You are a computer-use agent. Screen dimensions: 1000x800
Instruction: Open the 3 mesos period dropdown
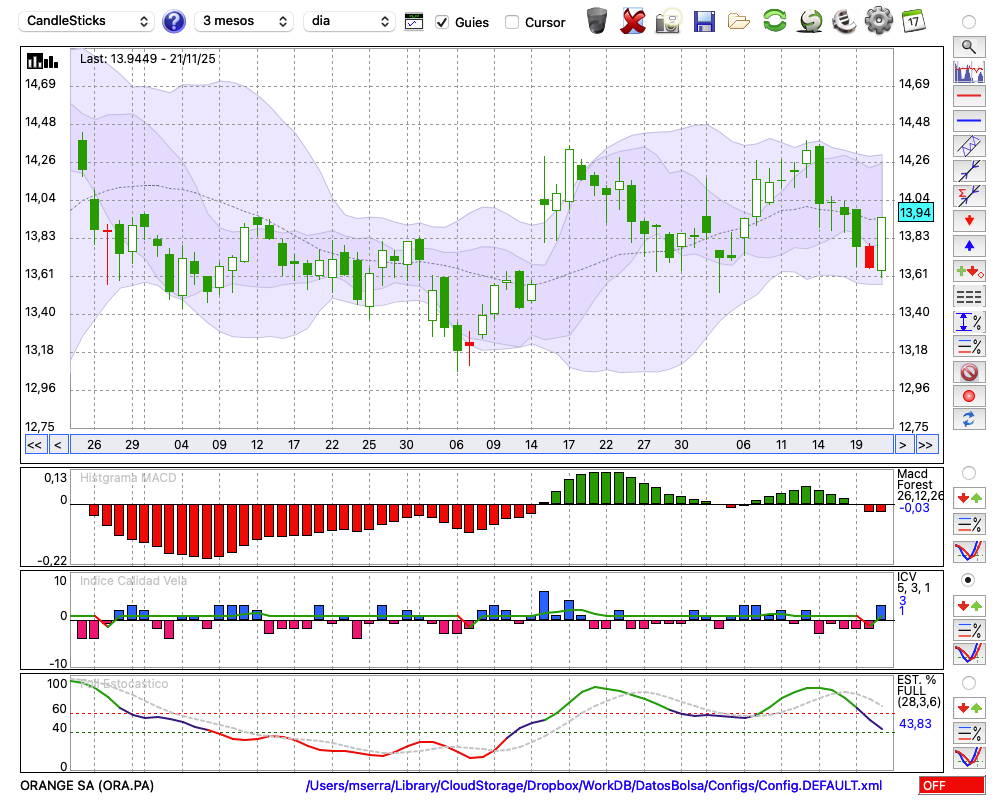coord(243,21)
